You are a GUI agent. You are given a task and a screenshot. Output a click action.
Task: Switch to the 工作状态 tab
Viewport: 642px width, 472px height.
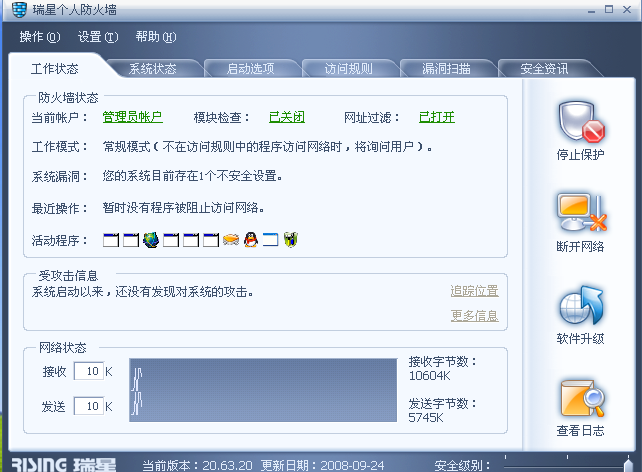tap(54, 68)
